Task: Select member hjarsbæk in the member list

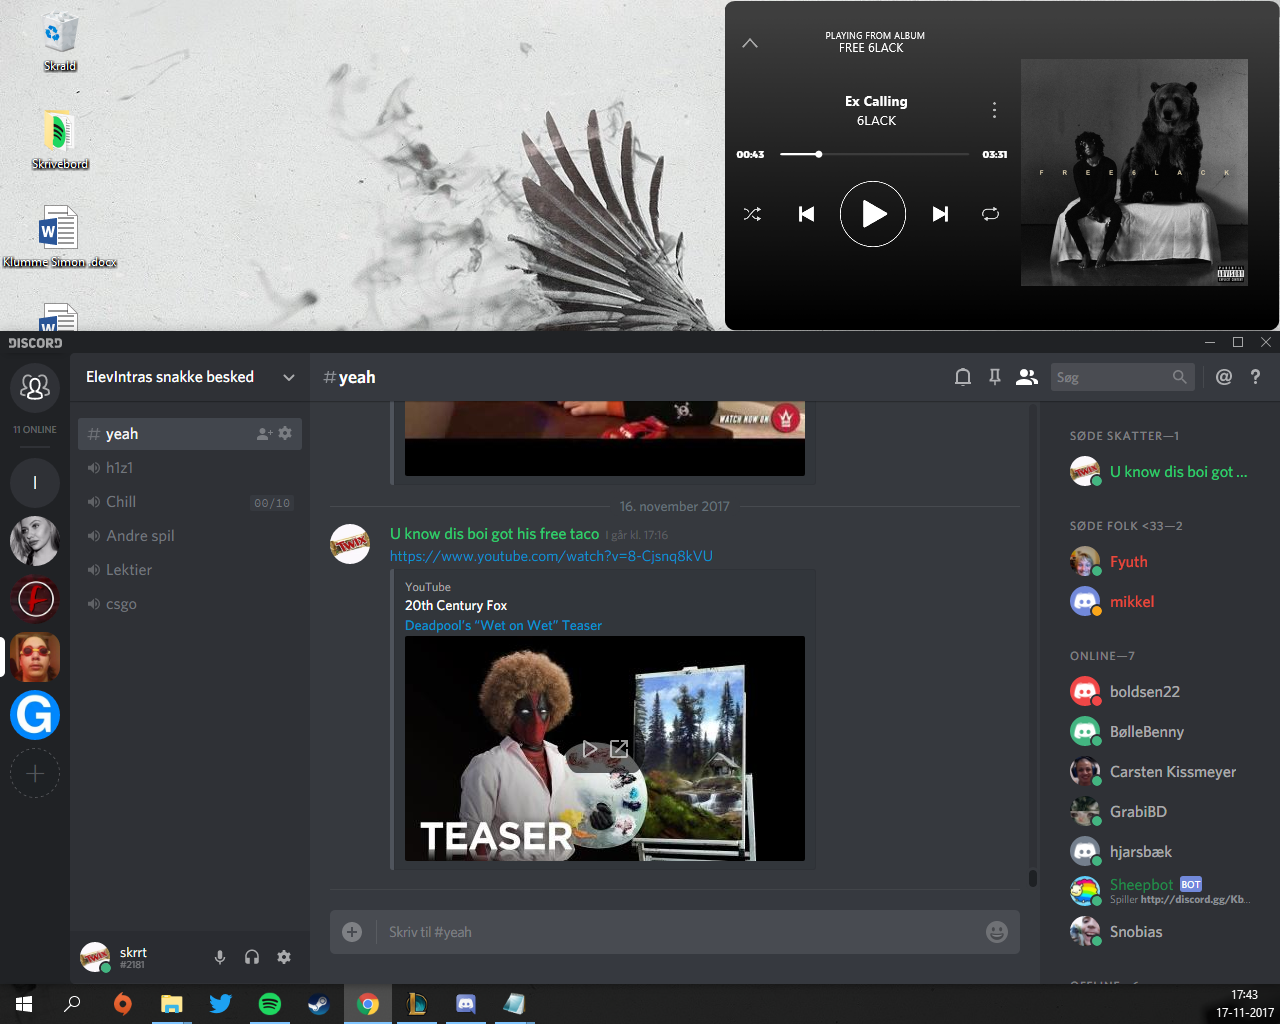Action: click(1158, 852)
